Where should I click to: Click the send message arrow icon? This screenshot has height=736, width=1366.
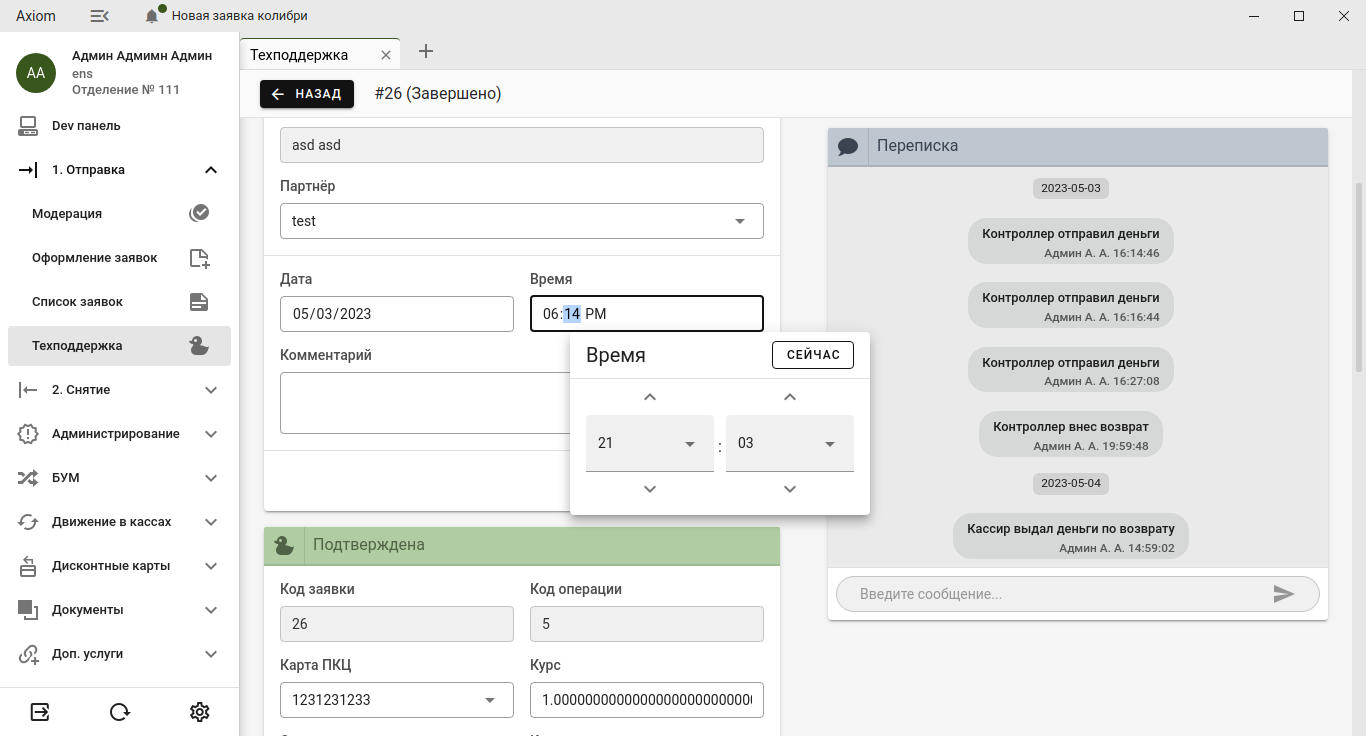[1284, 594]
